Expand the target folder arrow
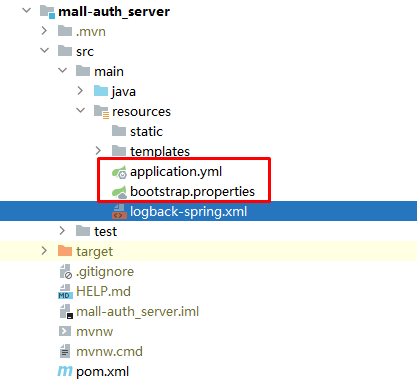Image resolution: width=417 pixels, height=381 pixels. pos(44,251)
